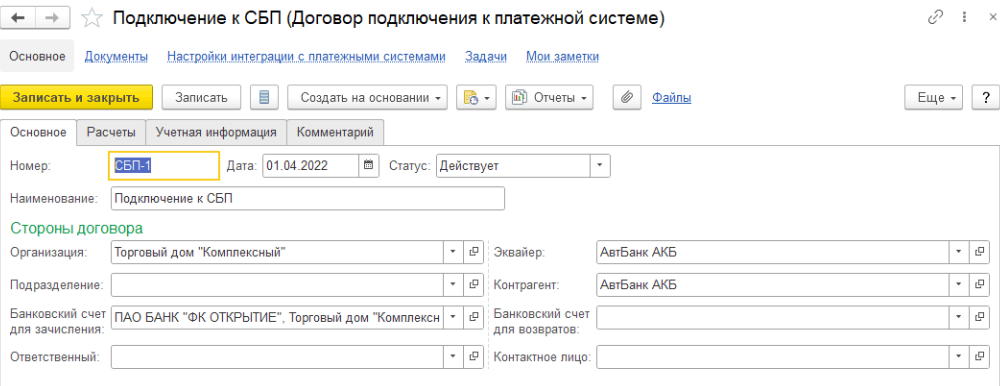Expand the Ответственный dropdown arrow
This screenshot has width=1000, height=386.
pyautogui.click(x=453, y=357)
